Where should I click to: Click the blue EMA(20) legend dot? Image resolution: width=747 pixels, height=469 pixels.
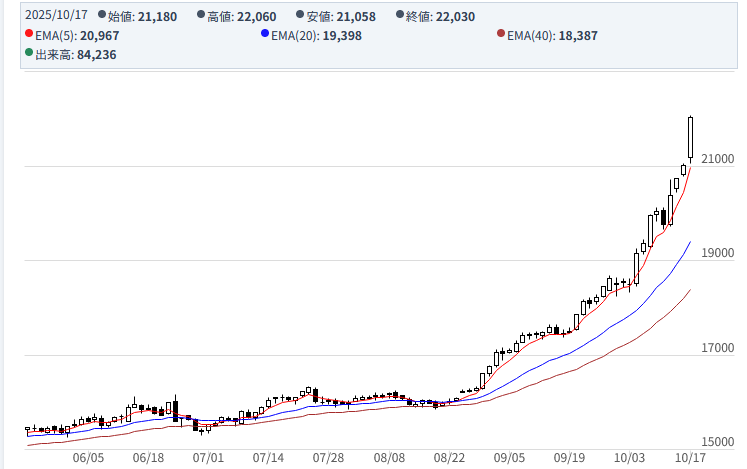pos(265,33)
